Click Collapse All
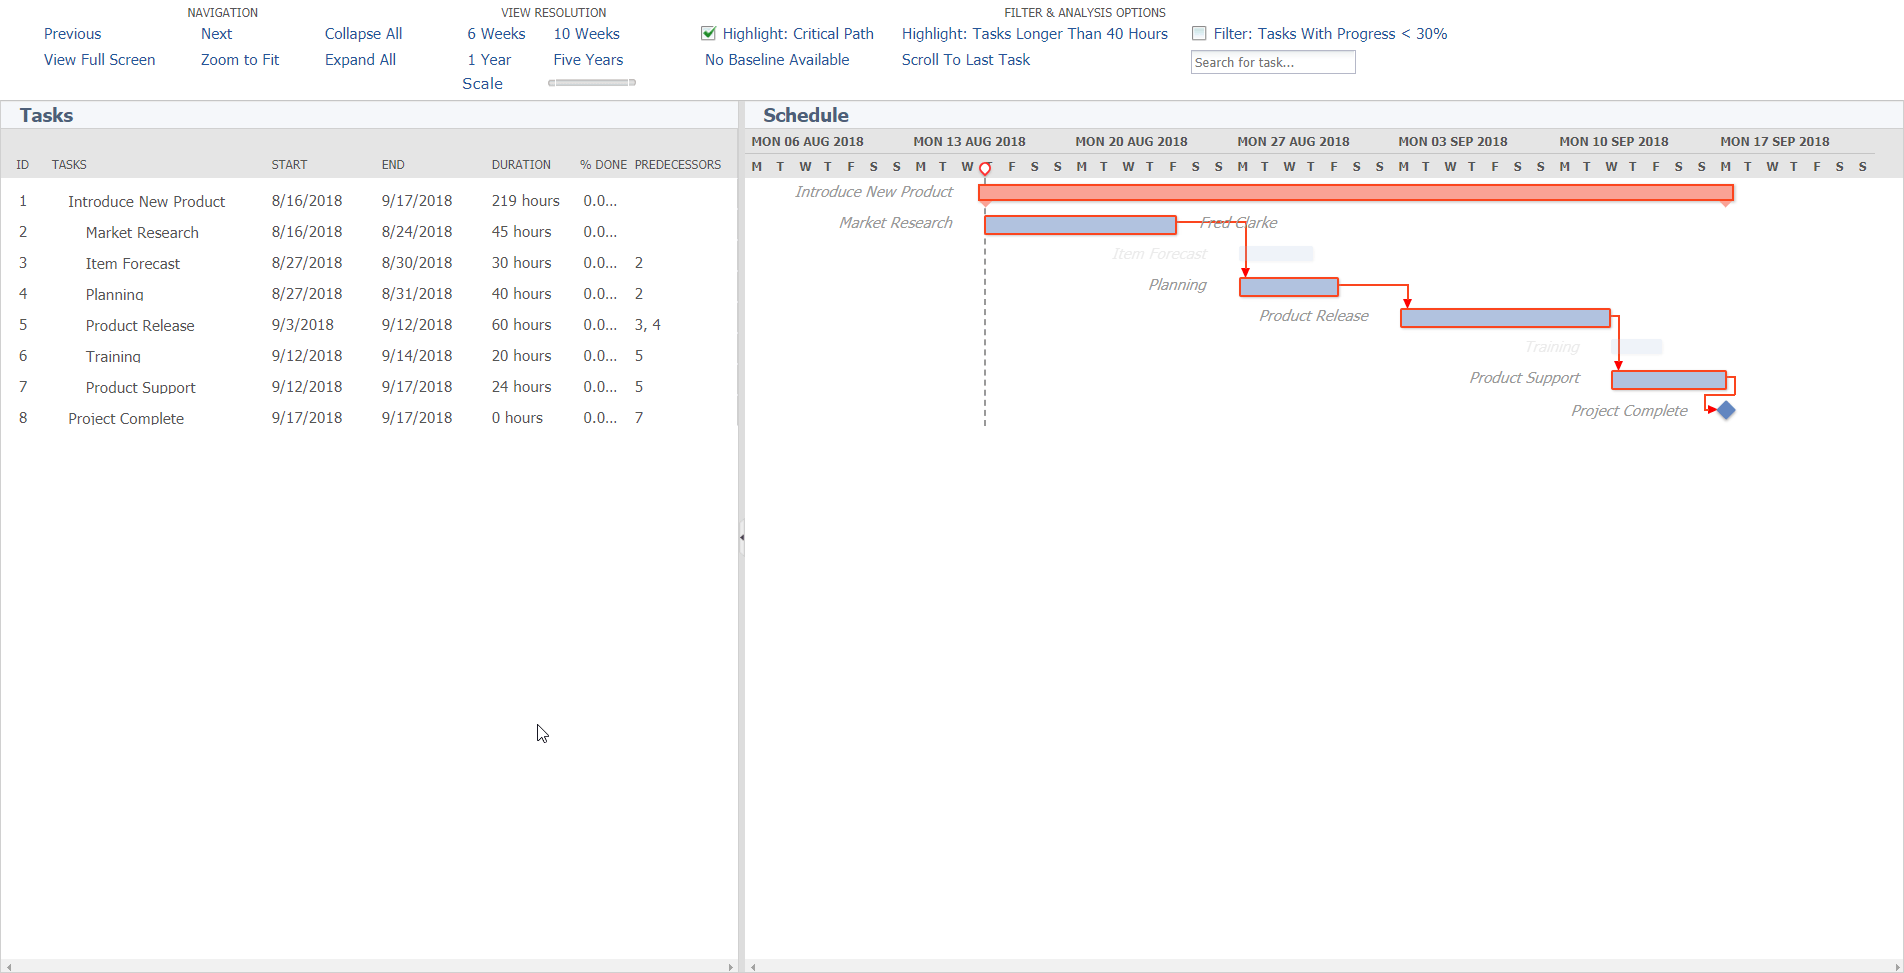 coord(362,33)
